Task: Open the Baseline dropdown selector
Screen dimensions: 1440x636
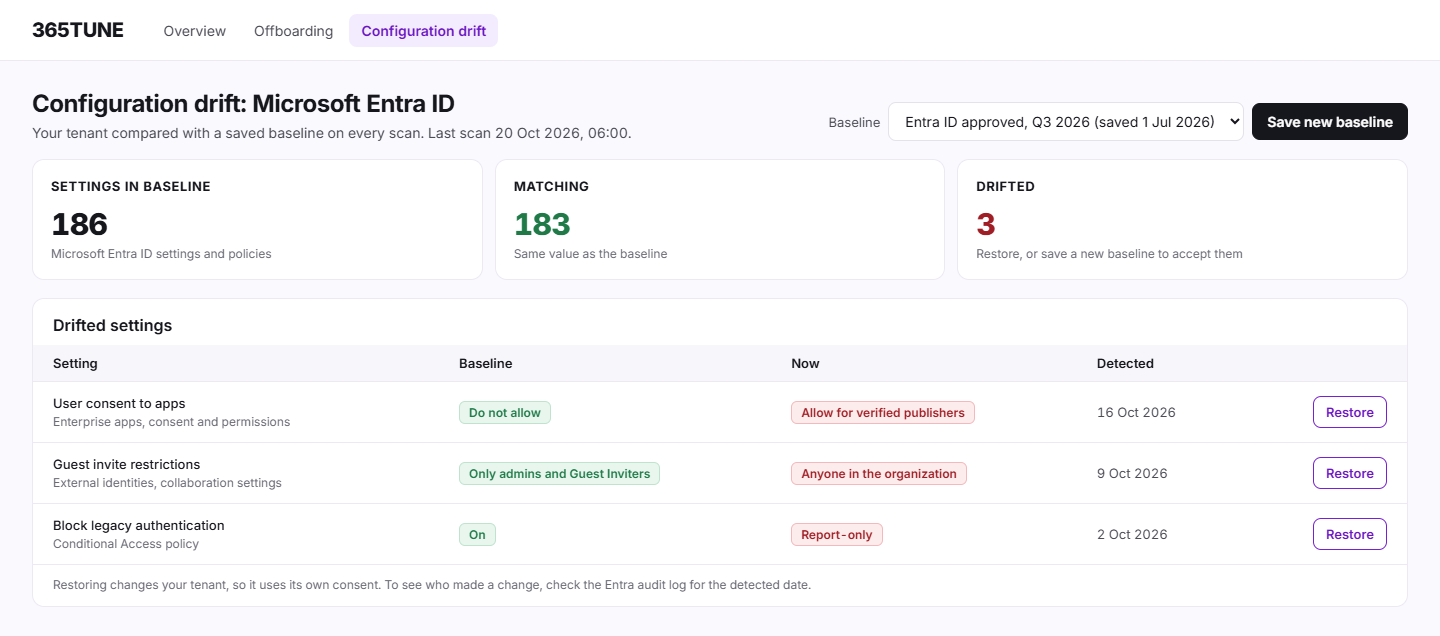Action: pyautogui.click(x=1066, y=122)
